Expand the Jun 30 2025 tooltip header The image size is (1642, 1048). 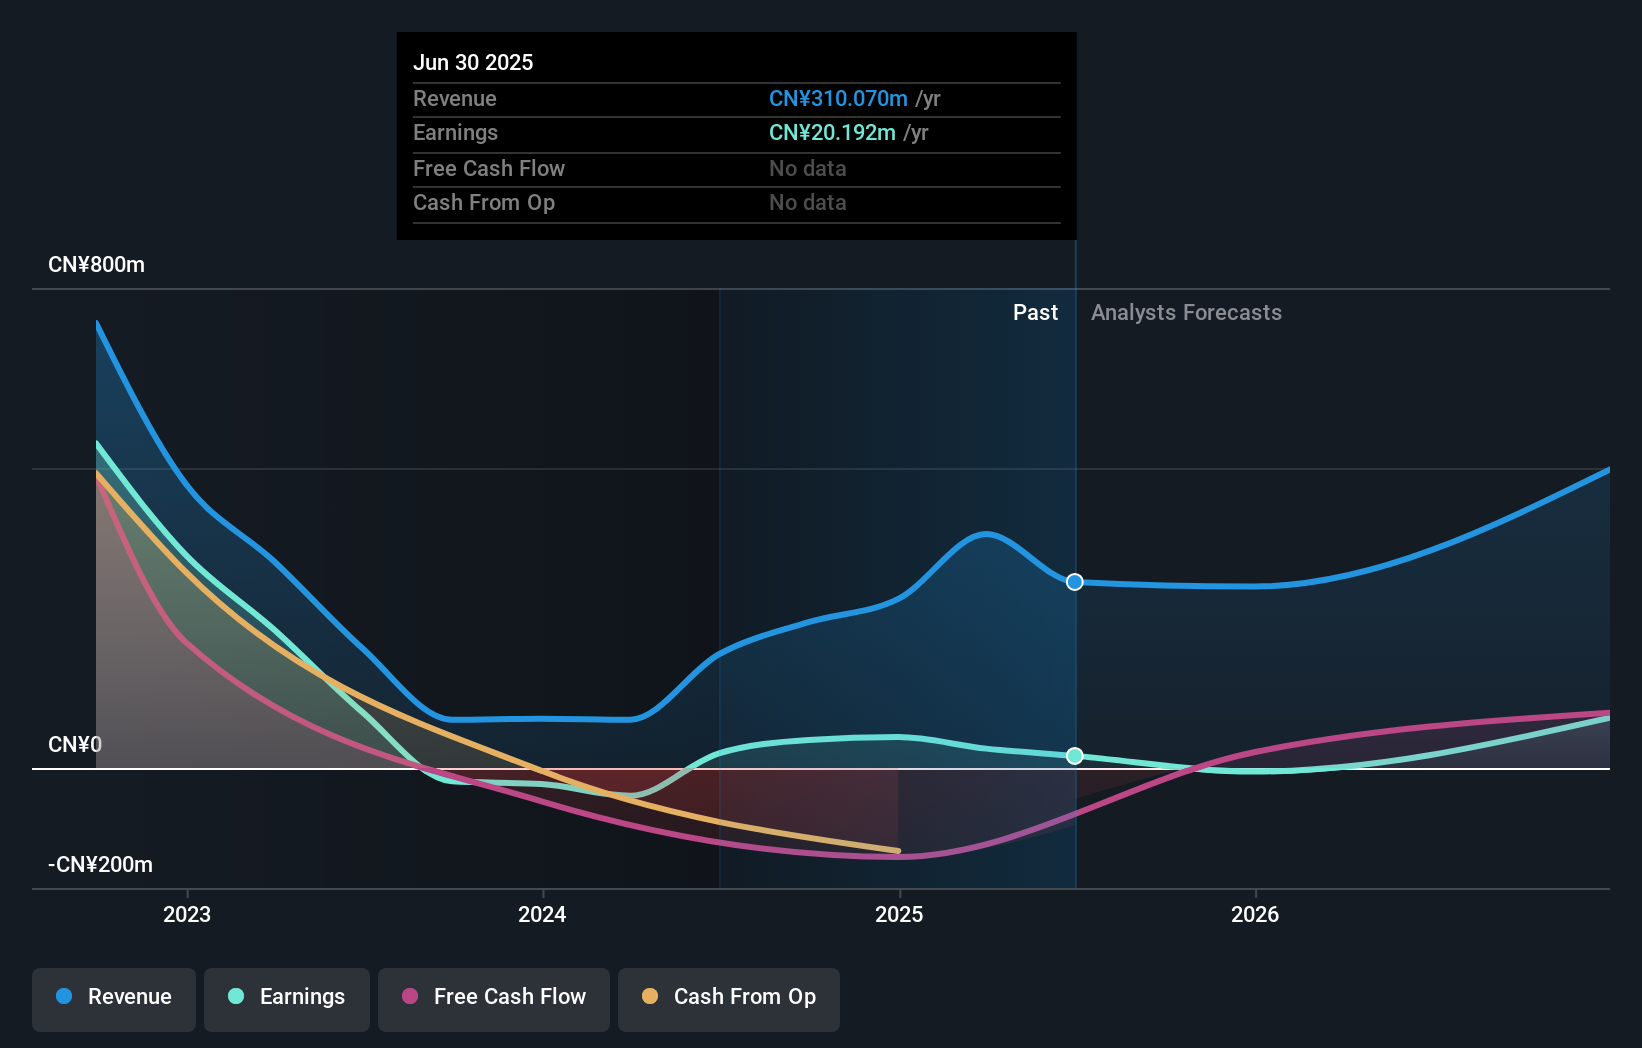tap(473, 62)
